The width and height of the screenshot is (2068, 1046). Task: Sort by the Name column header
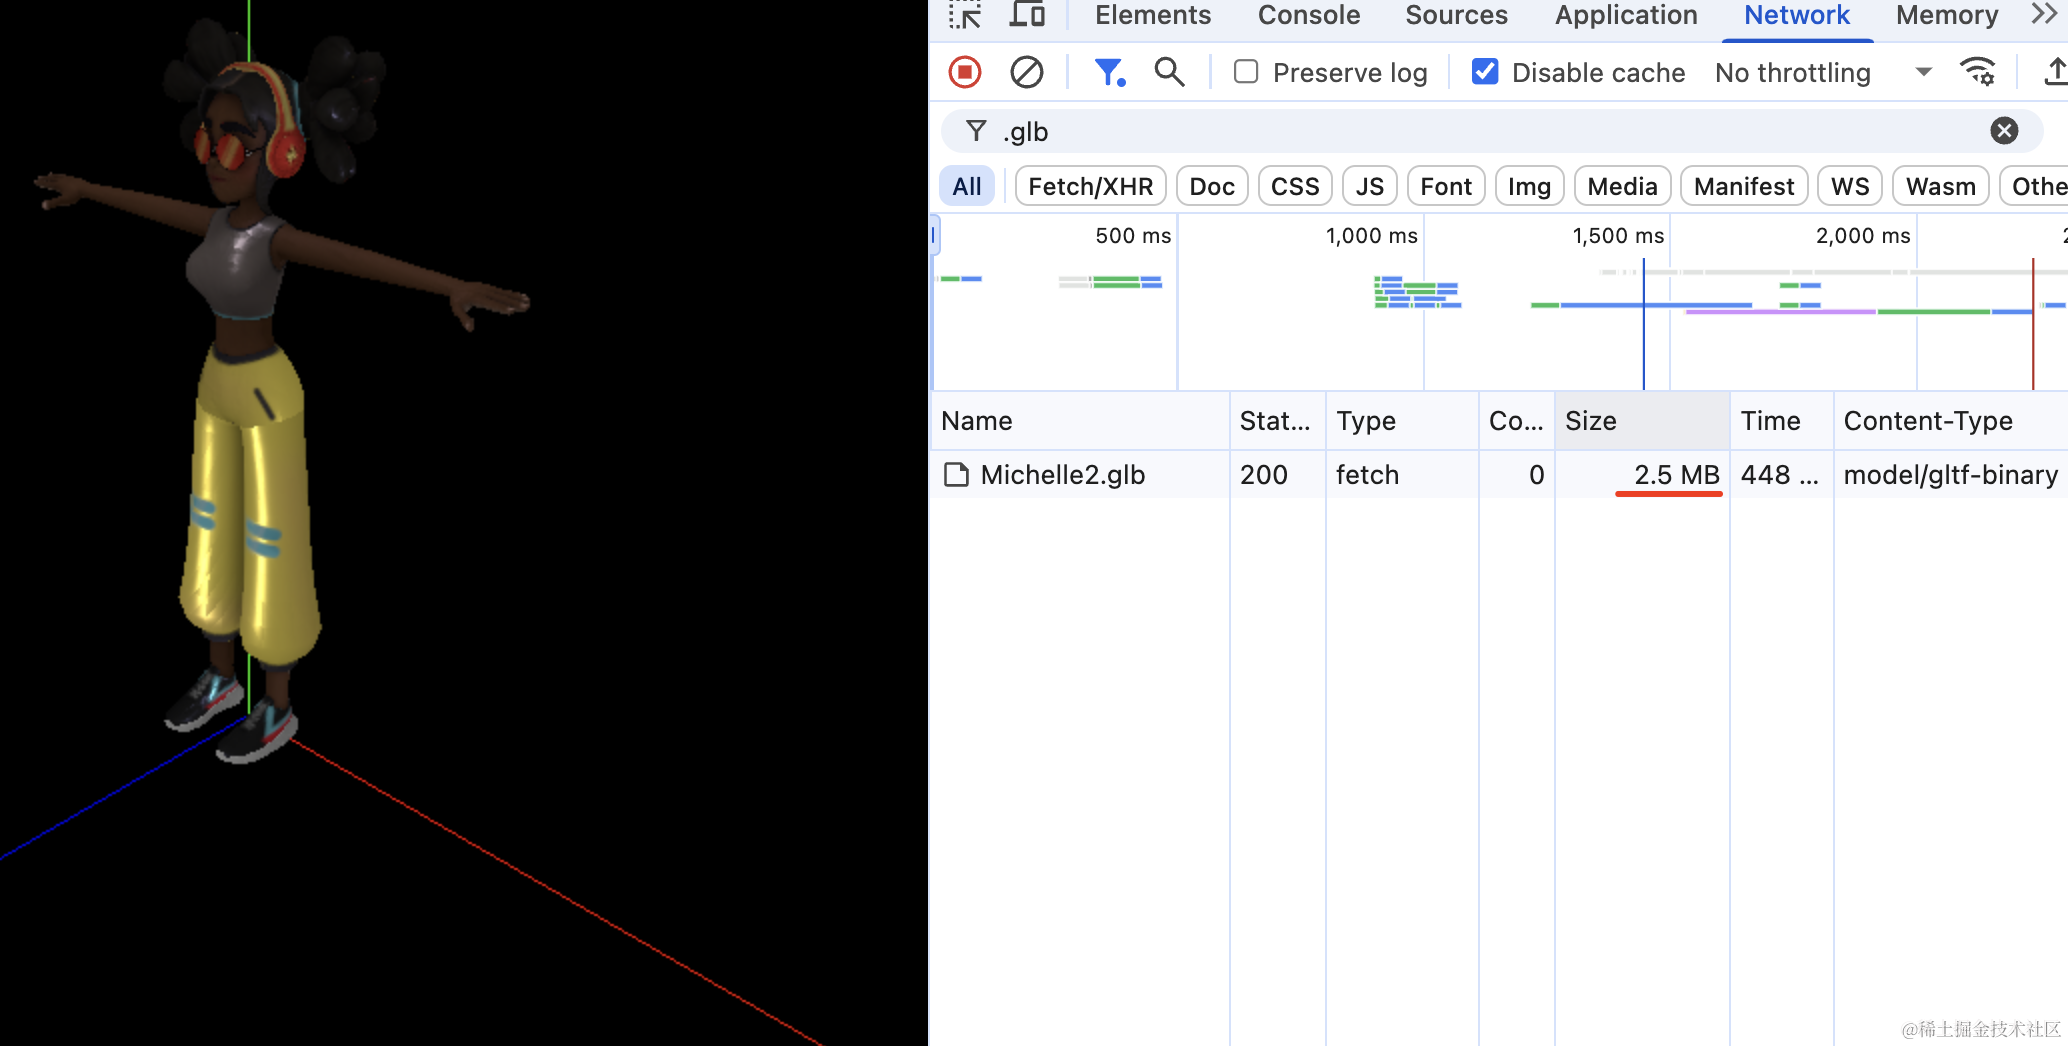coord(1080,421)
